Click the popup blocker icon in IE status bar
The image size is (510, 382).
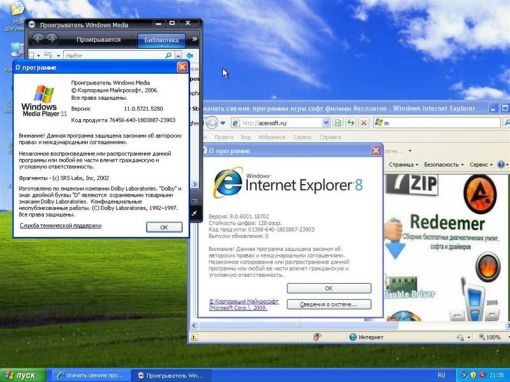click(317, 337)
